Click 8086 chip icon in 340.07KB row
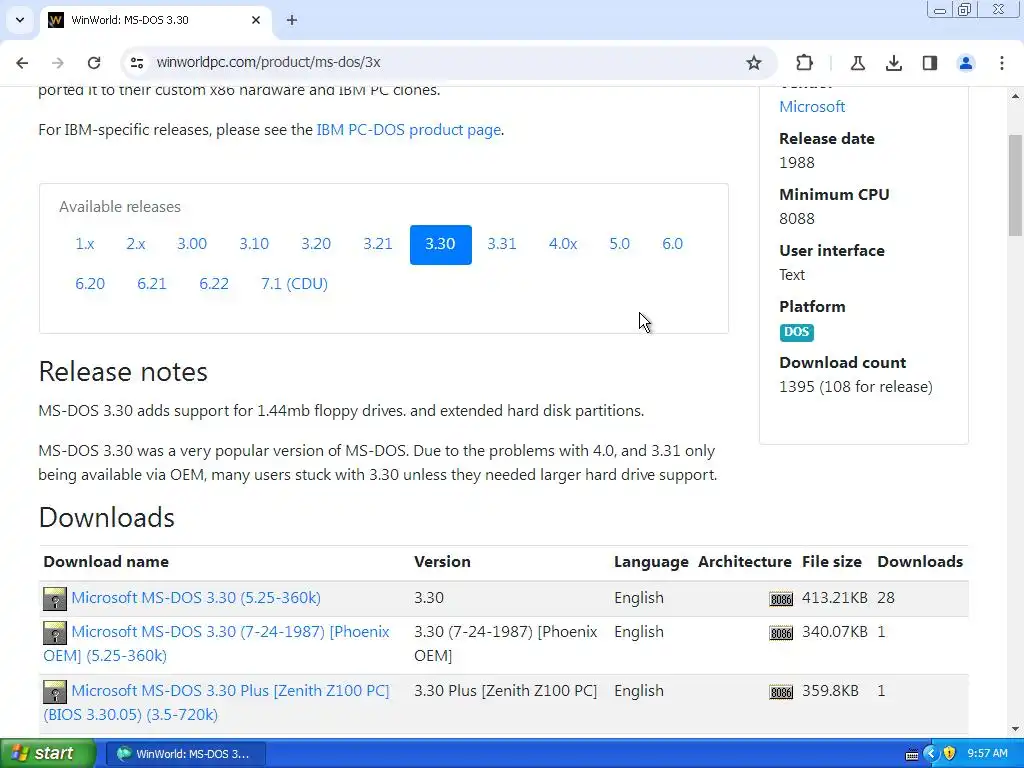This screenshot has height=768, width=1024. 781,633
